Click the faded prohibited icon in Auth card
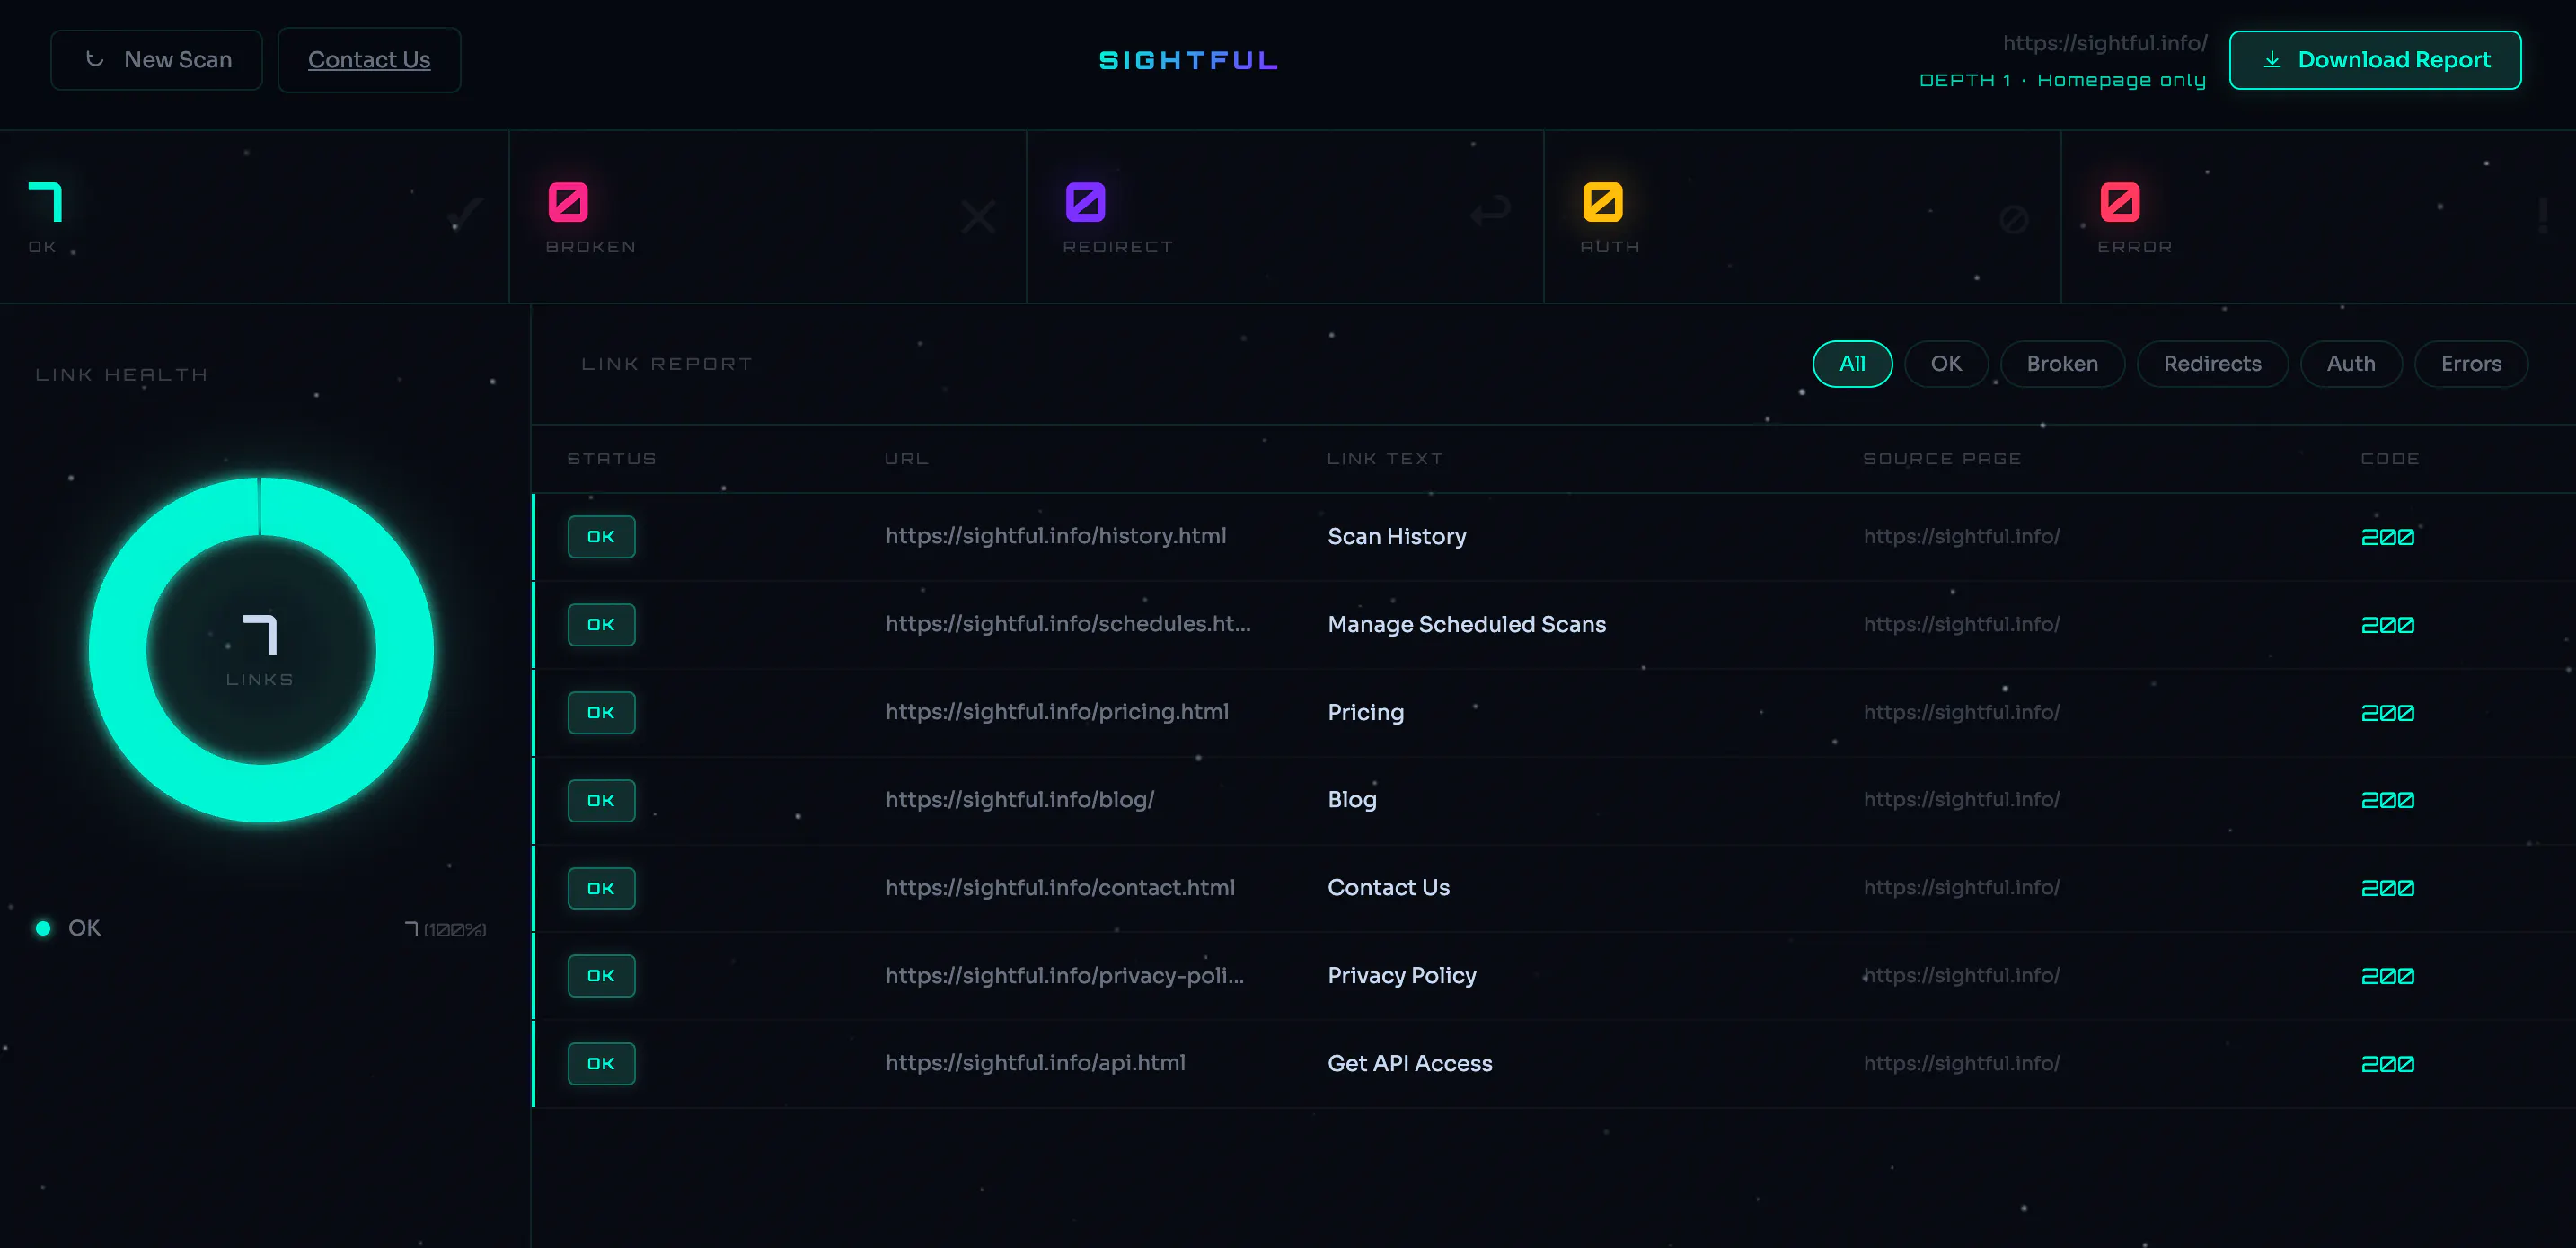The height and width of the screenshot is (1248, 2576). [2013, 219]
